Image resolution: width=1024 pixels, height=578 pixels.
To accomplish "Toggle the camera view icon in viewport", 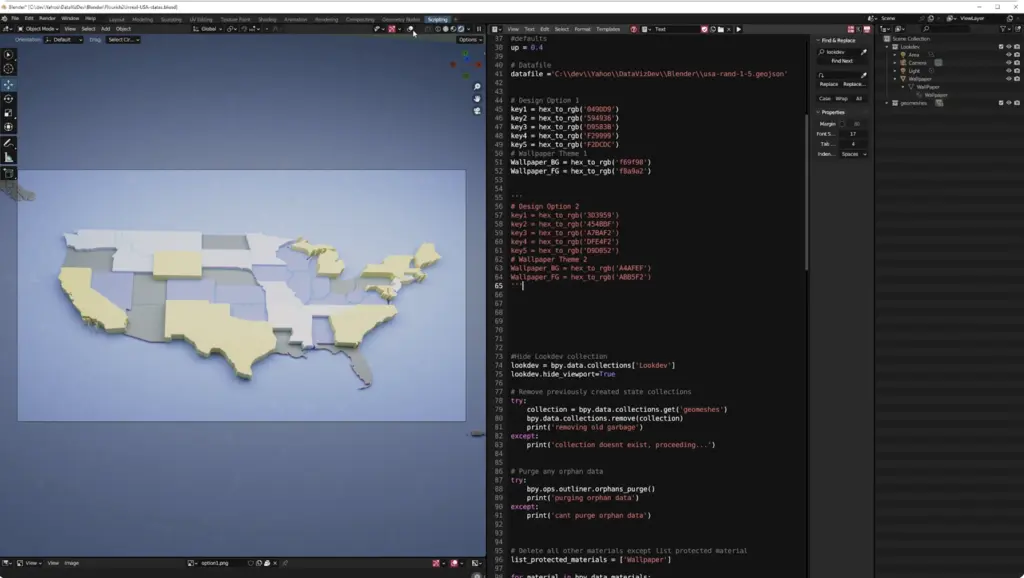I will coord(477,110).
